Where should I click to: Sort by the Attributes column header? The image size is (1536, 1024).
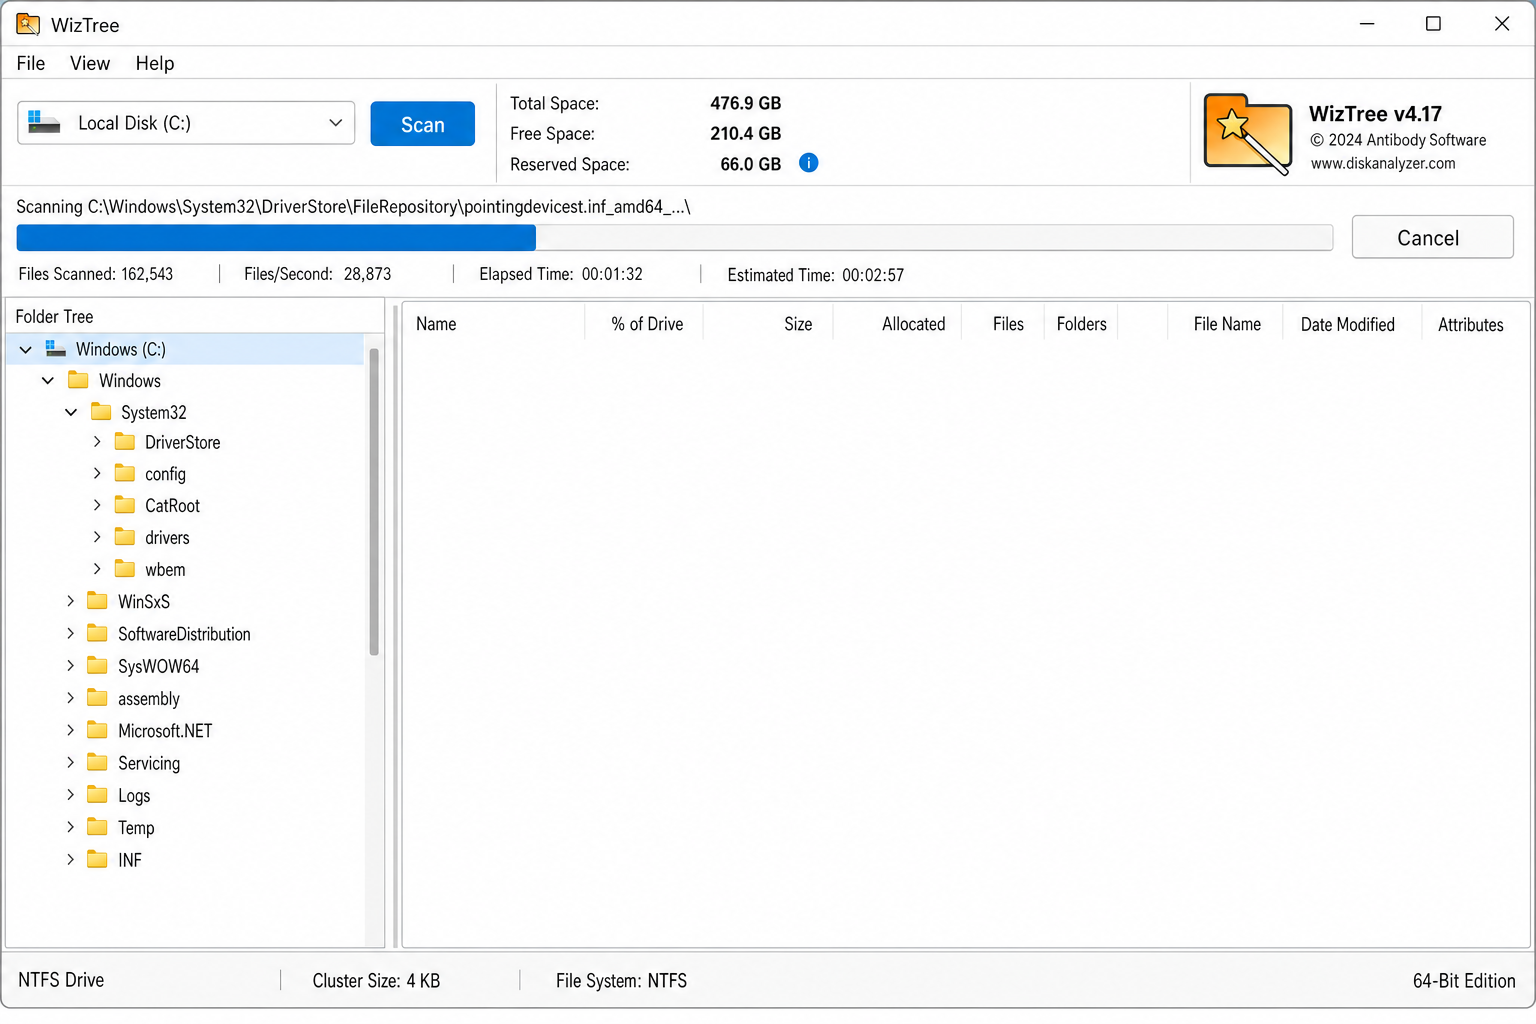pos(1470,324)
